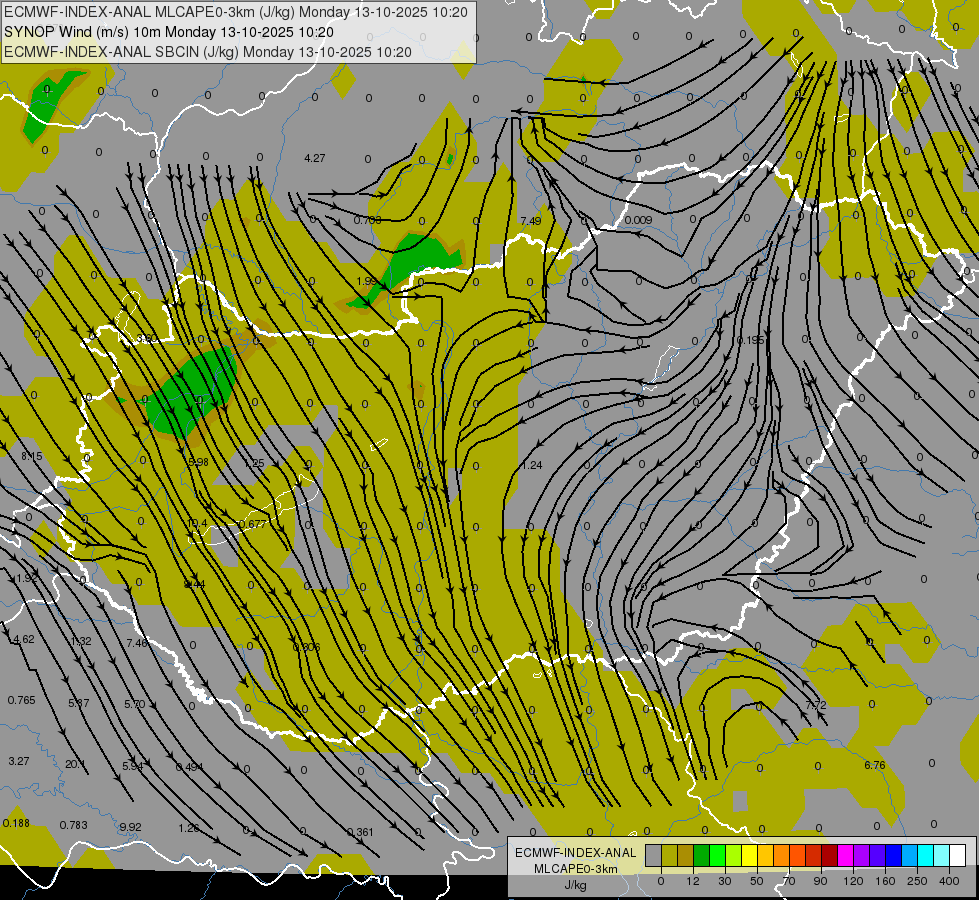Click the map value 0.703

pyautogui.click(x=368, y=220)
